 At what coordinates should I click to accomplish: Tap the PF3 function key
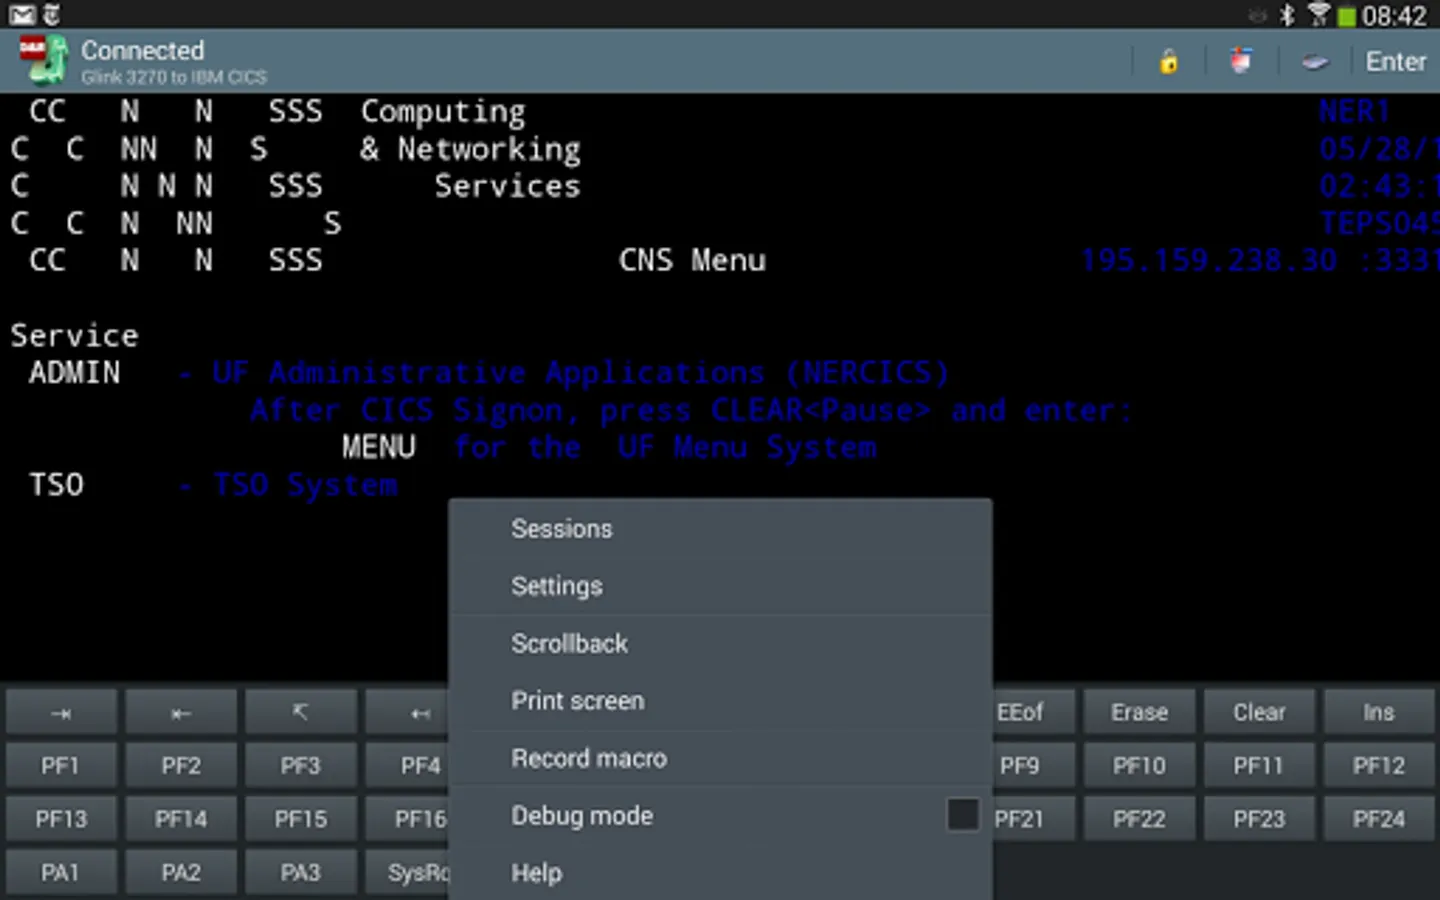tap(300, 766)
